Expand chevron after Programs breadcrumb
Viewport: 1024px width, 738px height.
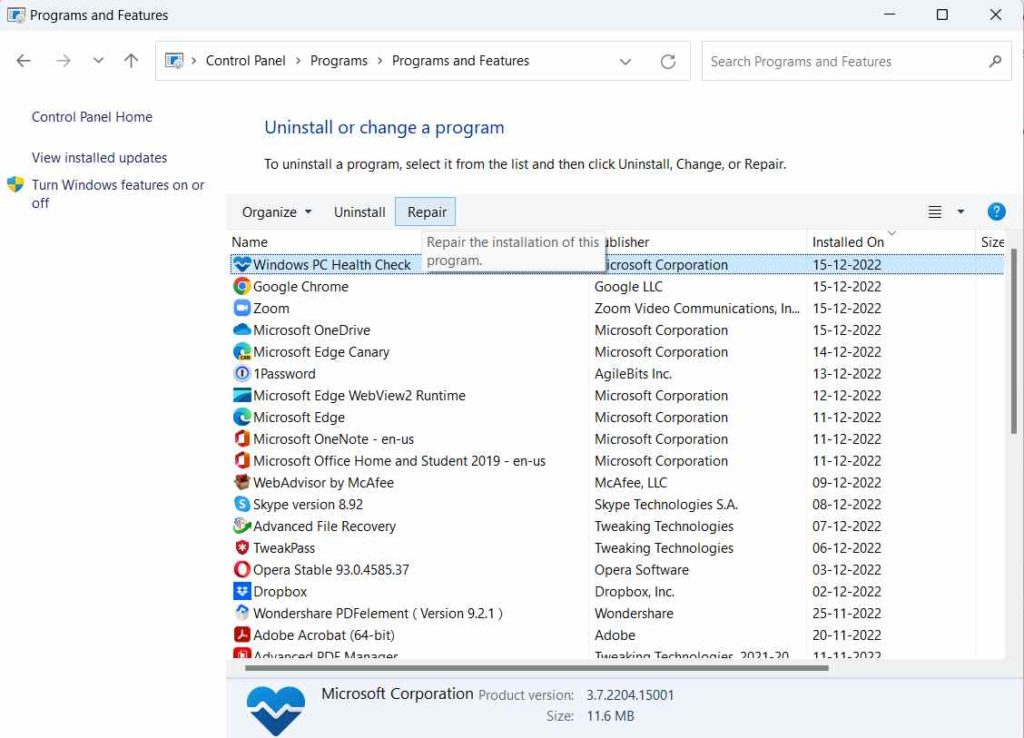click(x=379, y=61)
